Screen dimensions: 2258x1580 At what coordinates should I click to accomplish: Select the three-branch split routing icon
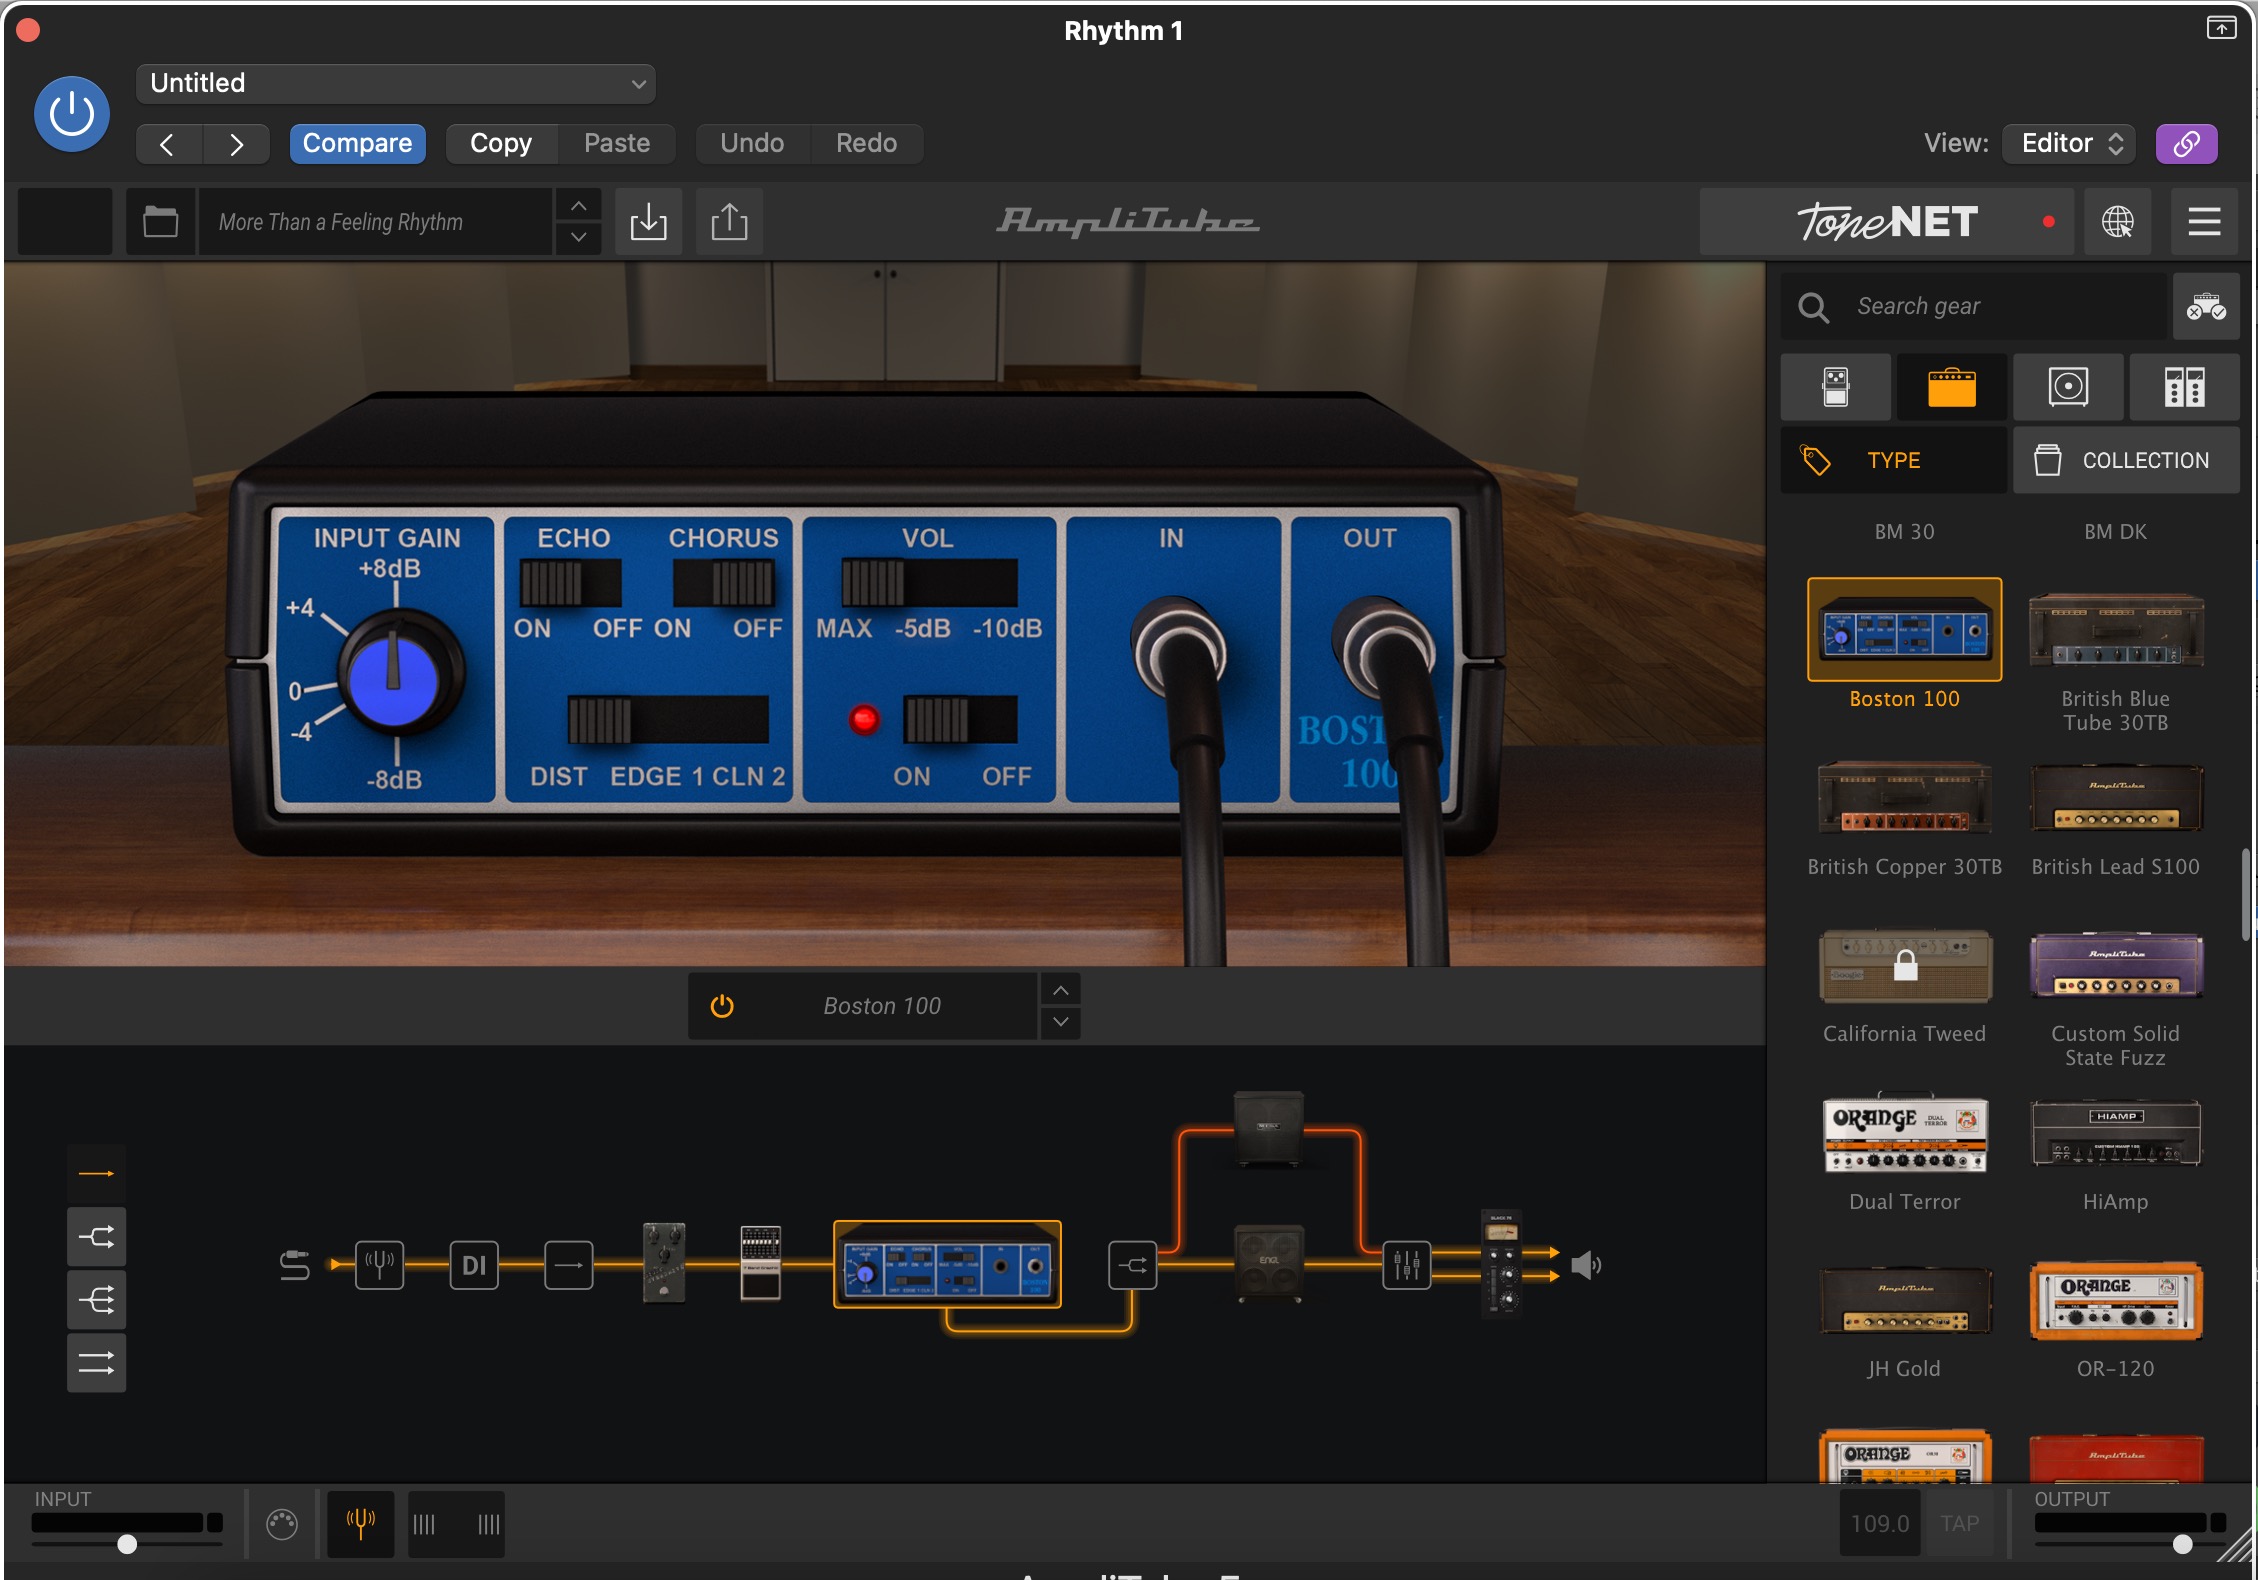pyautogui.click(x=96, y=1300)
